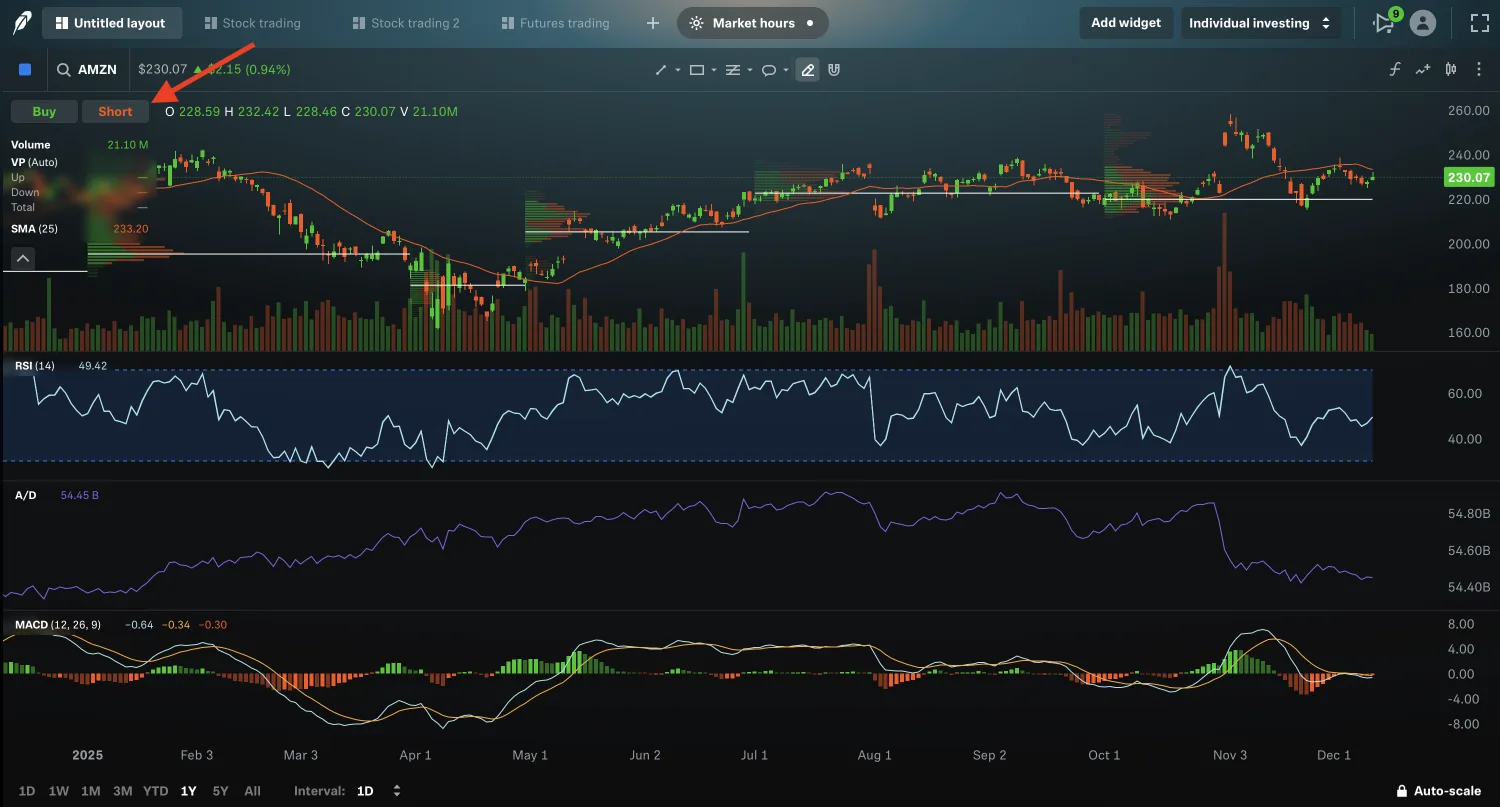Toggle the pencil drawing mode
The width and height of the screenshot is (1500, 807).
tap(807, 69)
